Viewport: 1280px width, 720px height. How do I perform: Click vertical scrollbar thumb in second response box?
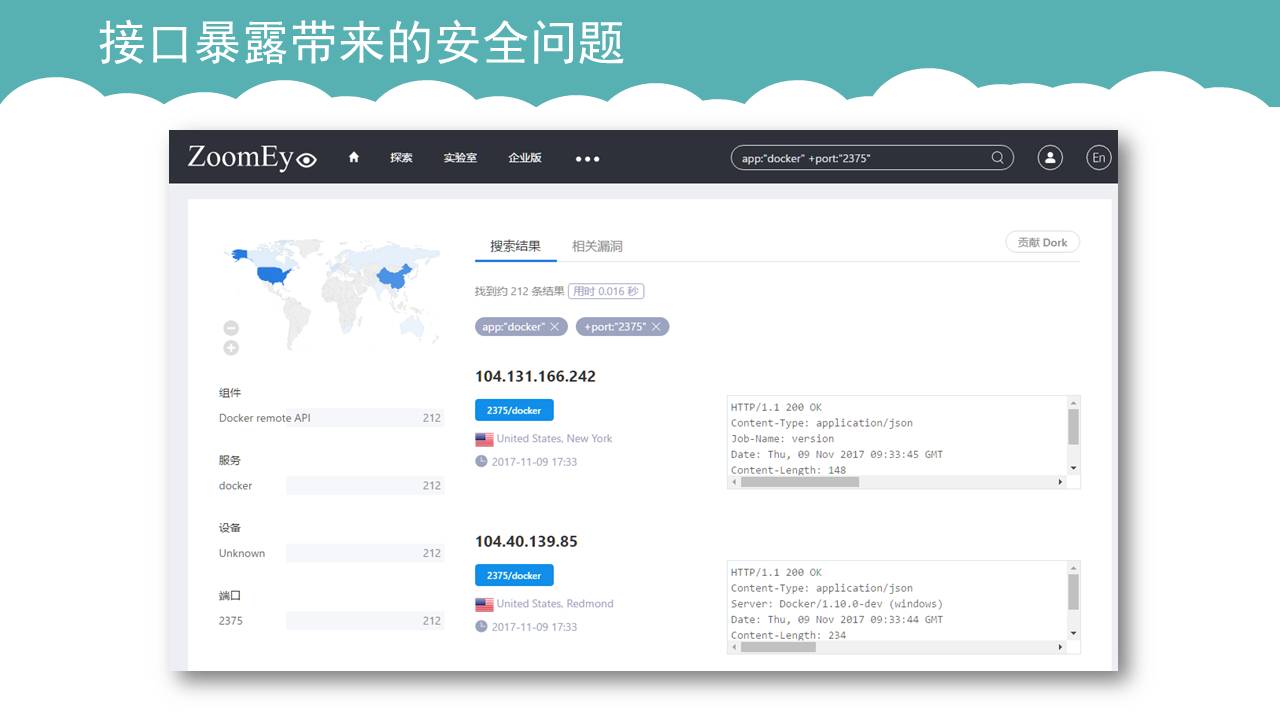click(1073, 591)
